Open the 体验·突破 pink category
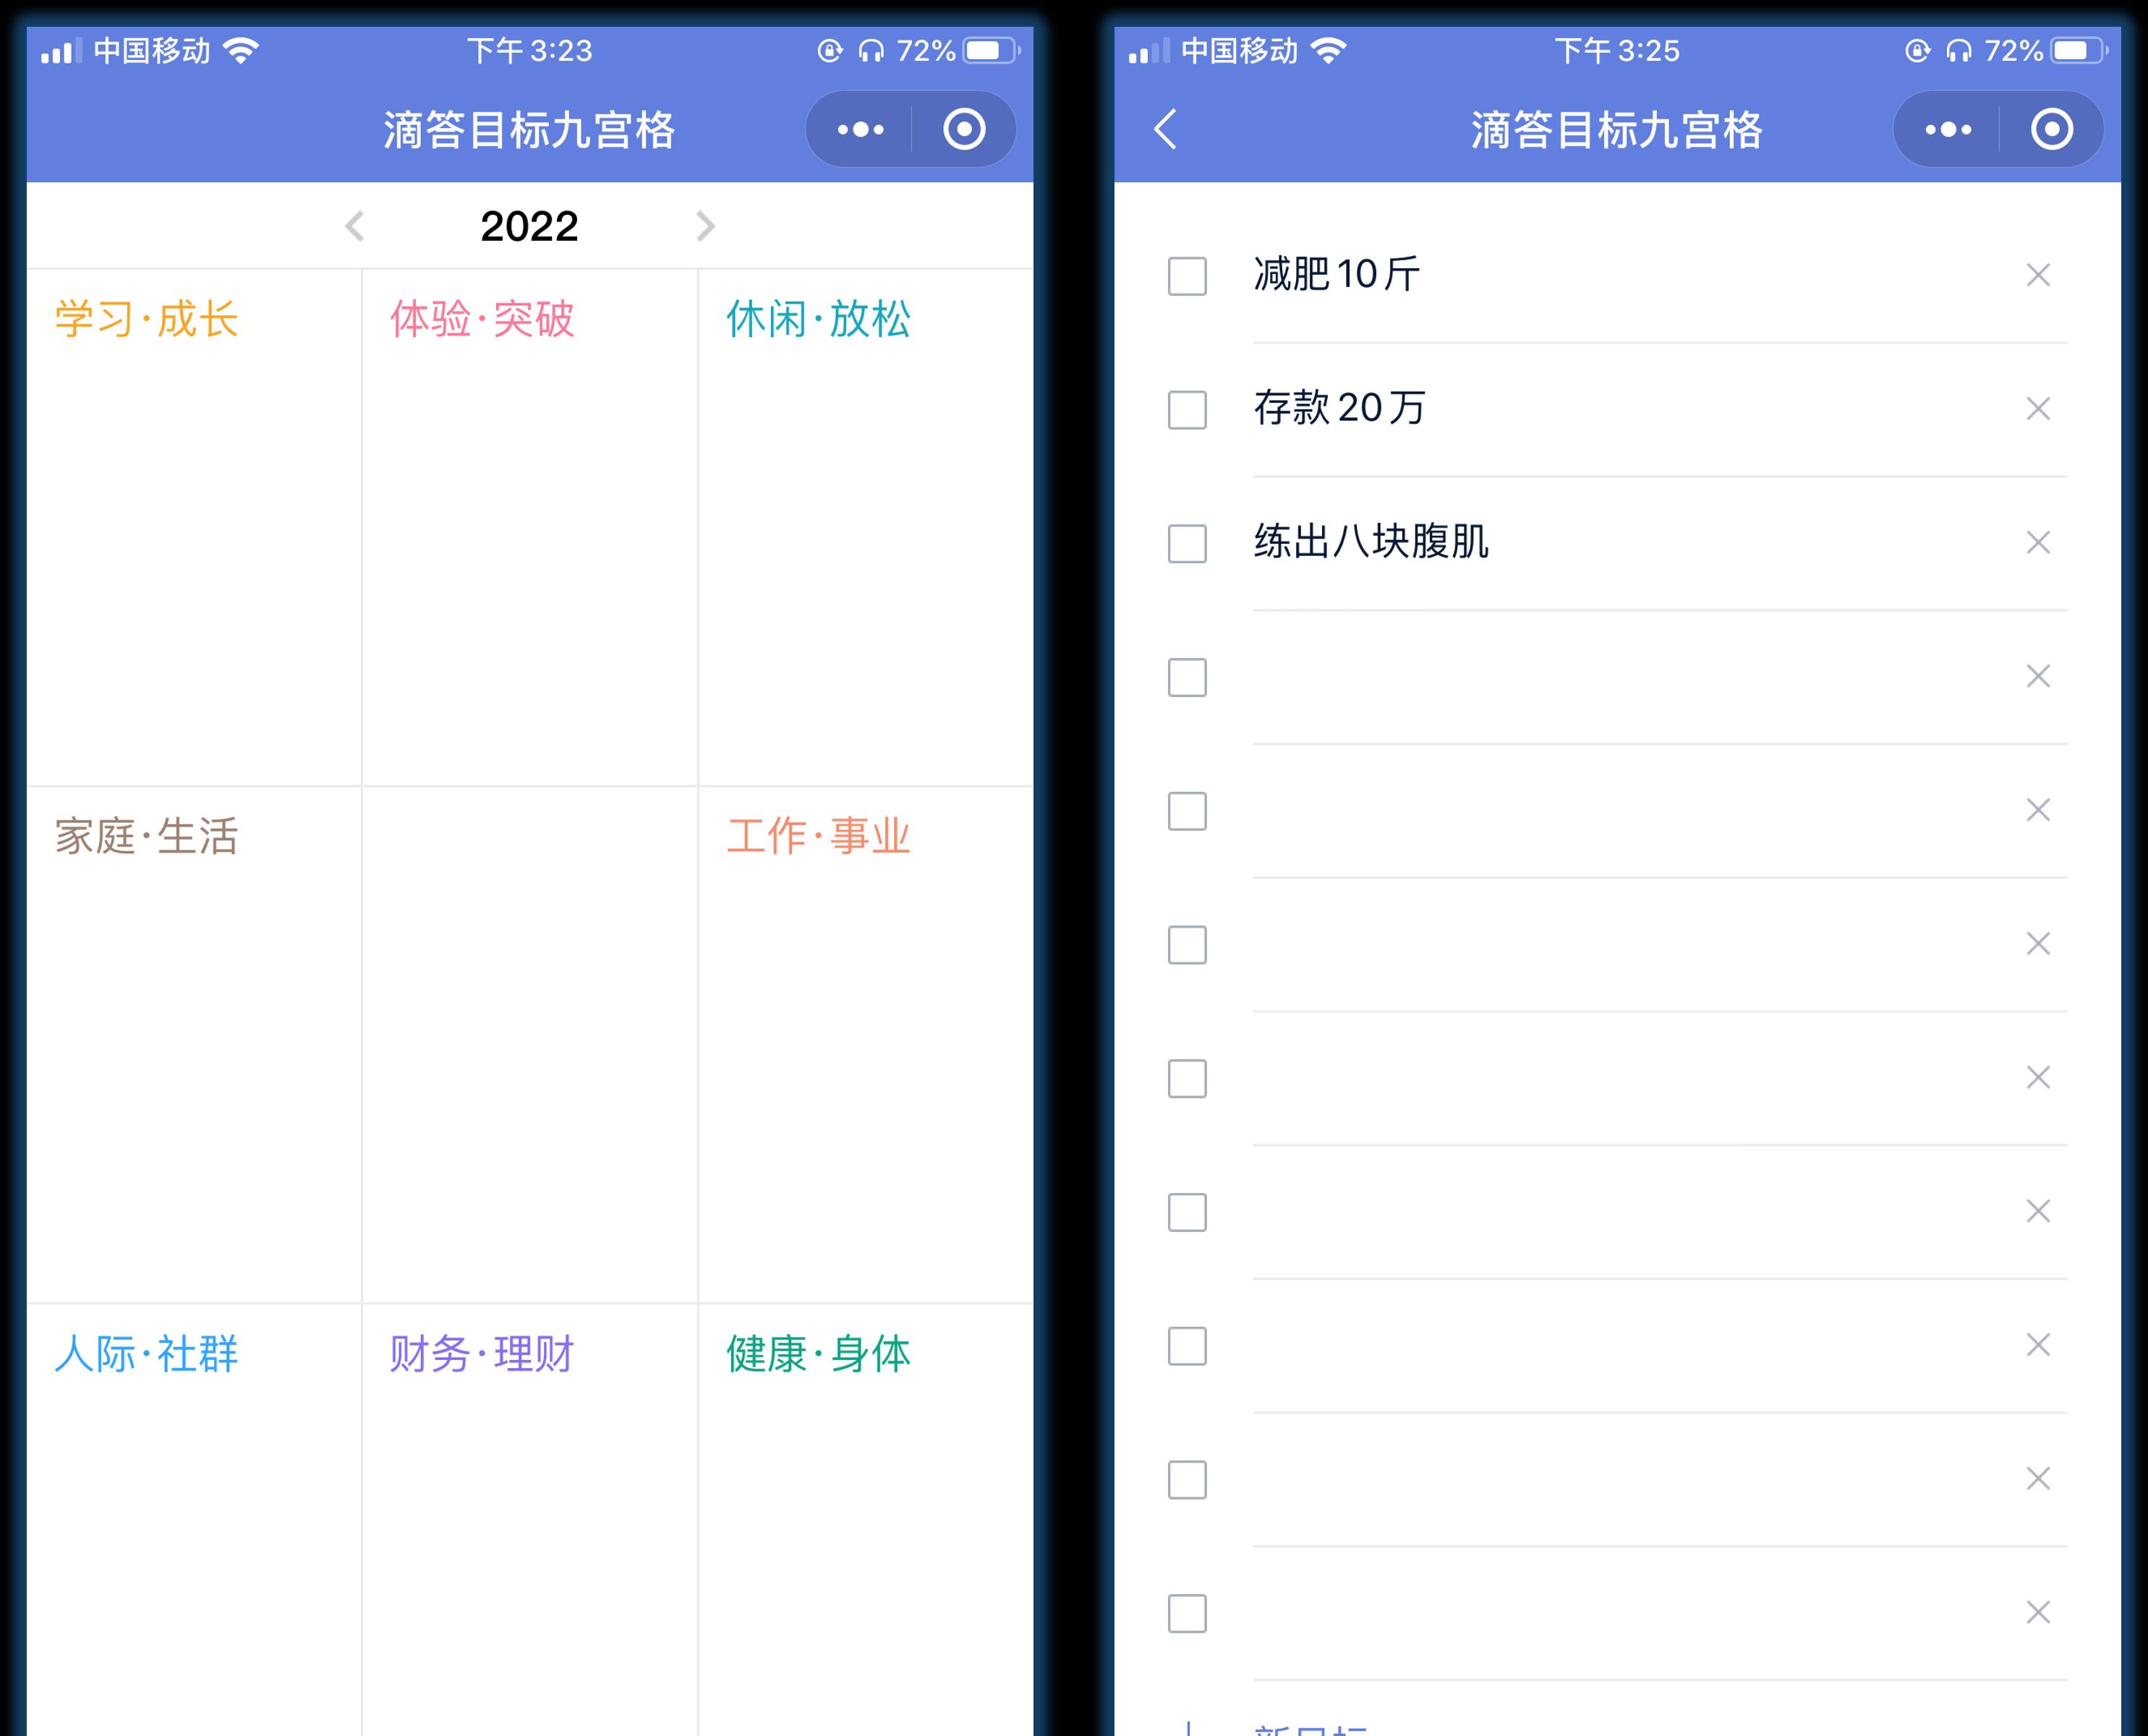The height and width of the screenshot is (1736, 2148). pos(530,527)
